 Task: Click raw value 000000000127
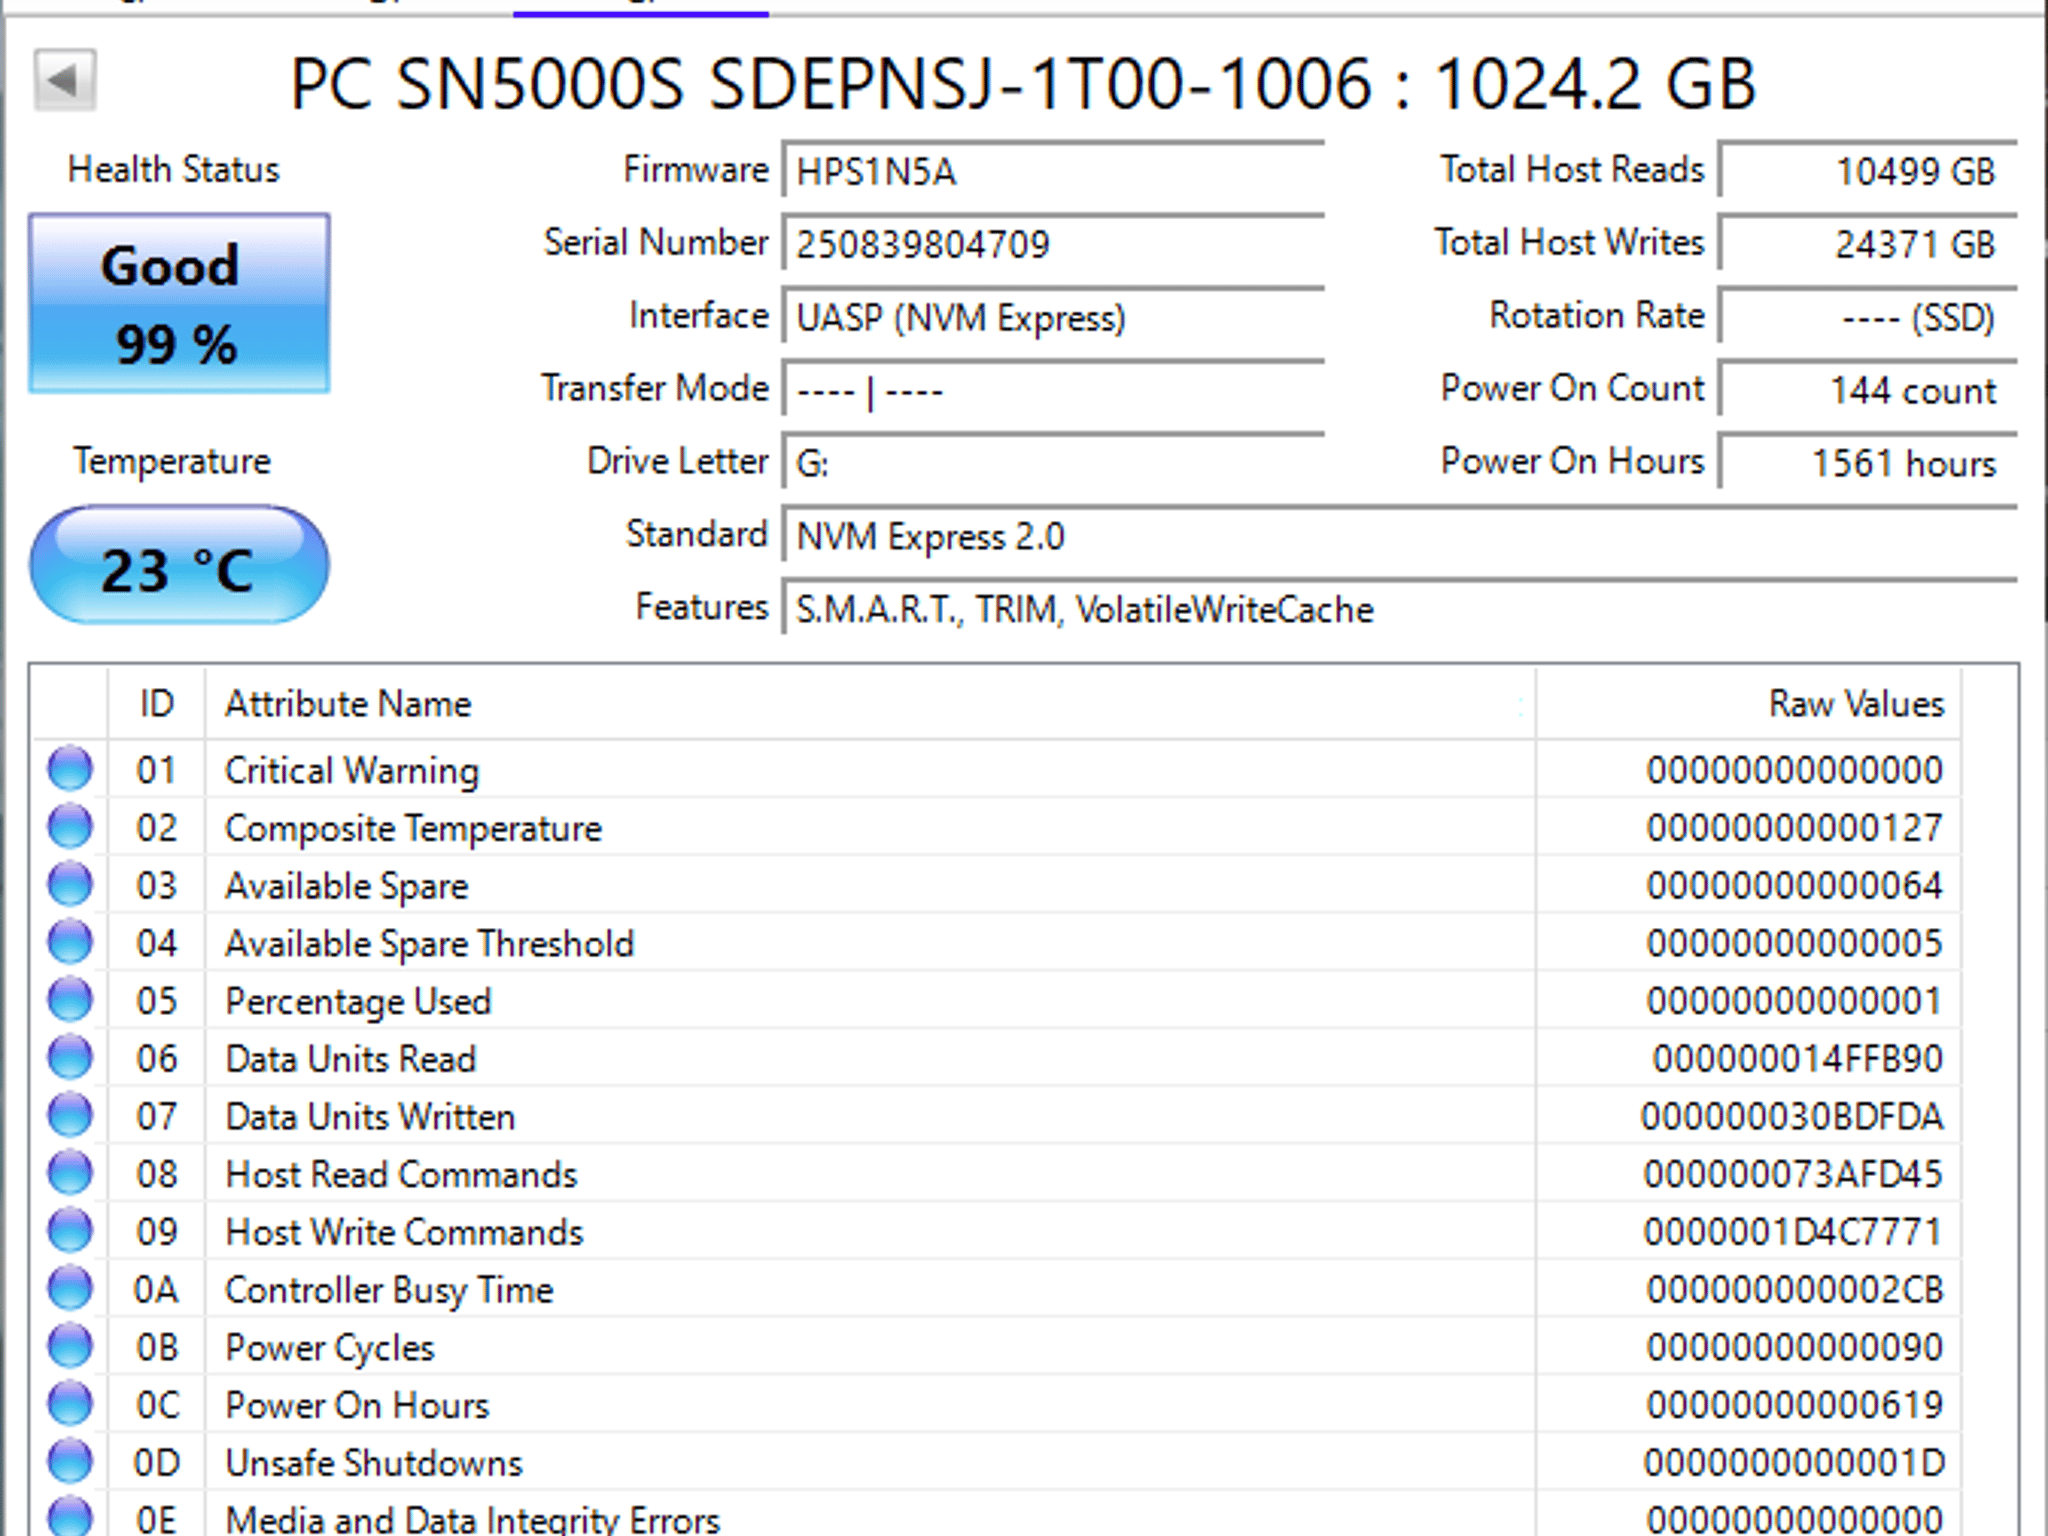coord(1795,828)
